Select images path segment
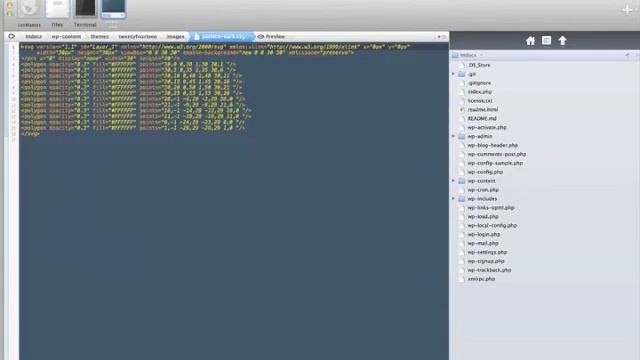Screen dimensions: 640x360 (x=175, y=36)
